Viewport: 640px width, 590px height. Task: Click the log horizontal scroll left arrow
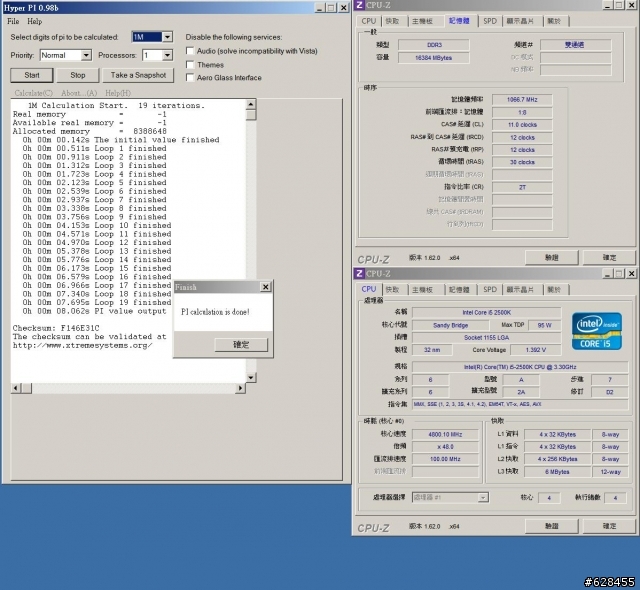[x=16, y=388]
